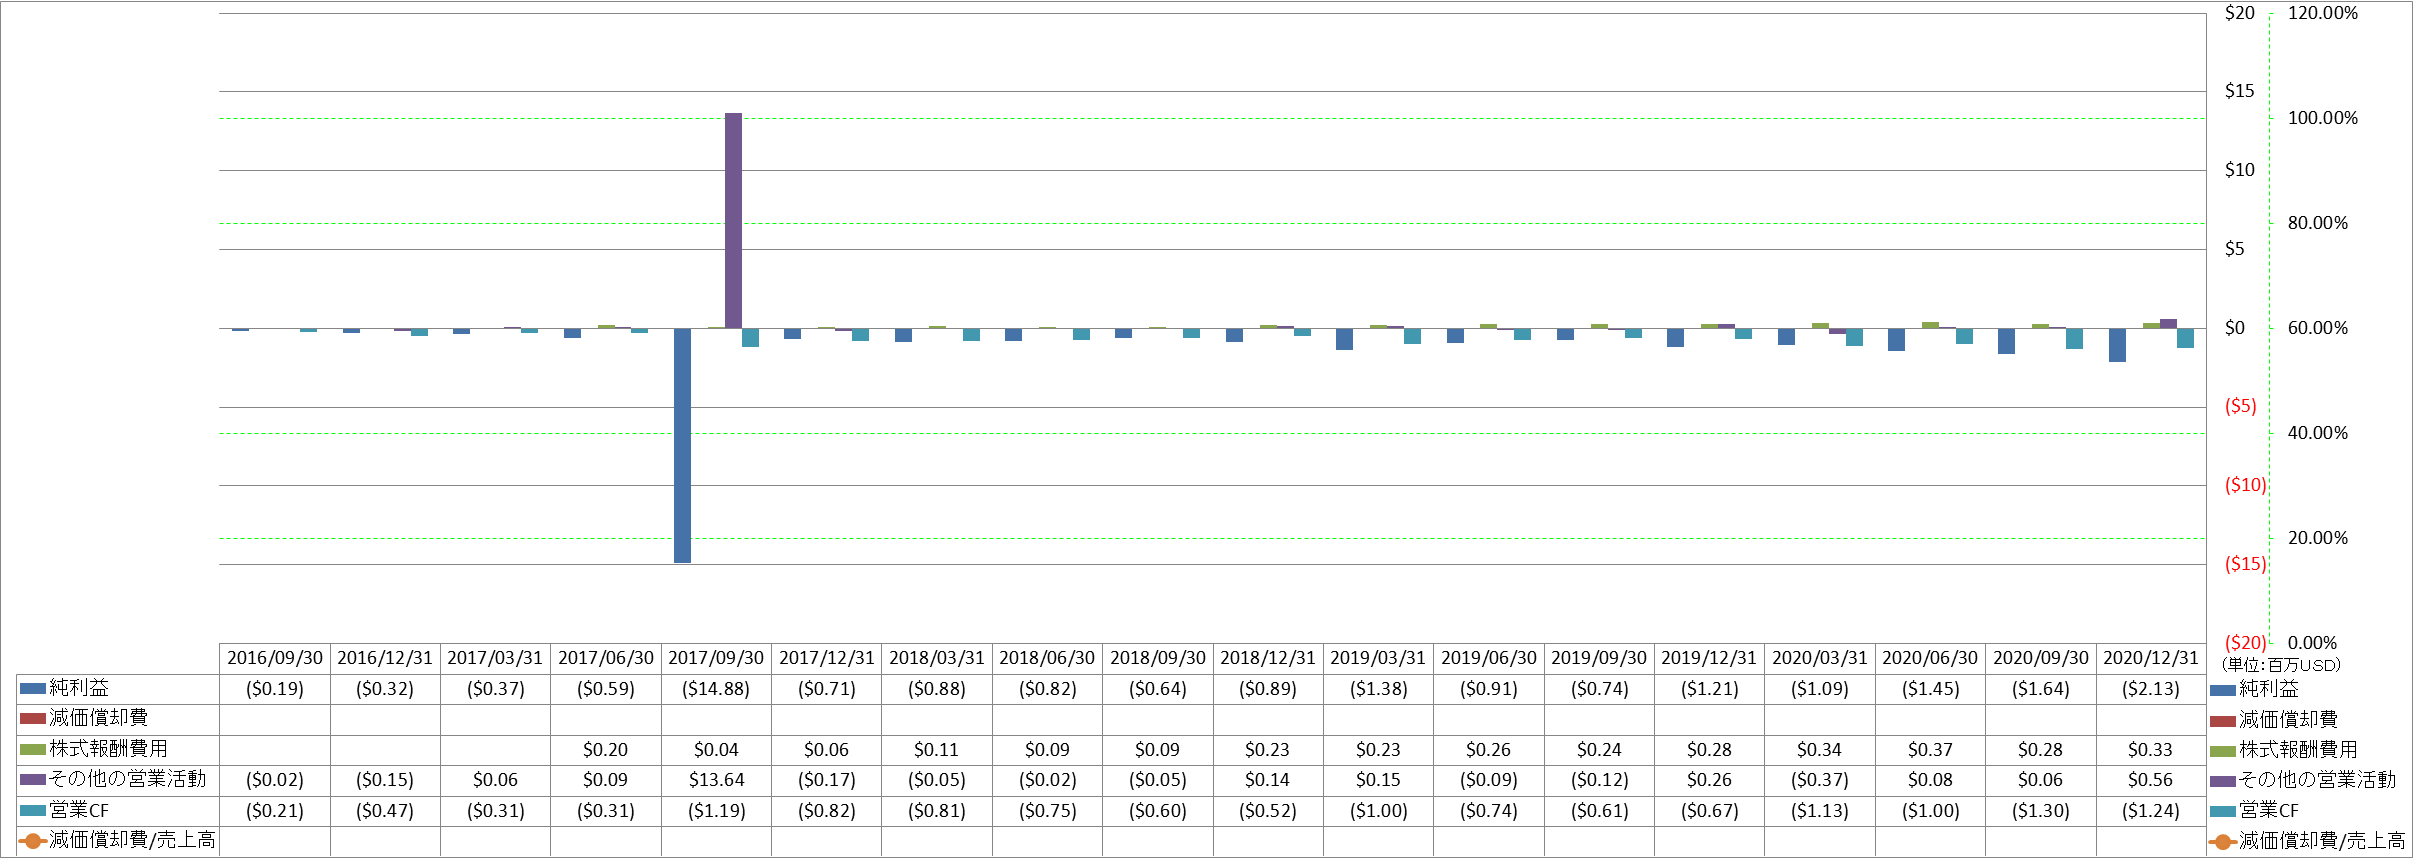
Task: Click the teal 営業CF swatch in the right legend
Action: tap(2222, 811)
